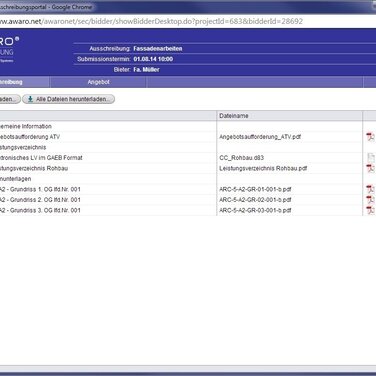Click the browser address bar URL
Screen dimensions: 376x376
[151, 21]
